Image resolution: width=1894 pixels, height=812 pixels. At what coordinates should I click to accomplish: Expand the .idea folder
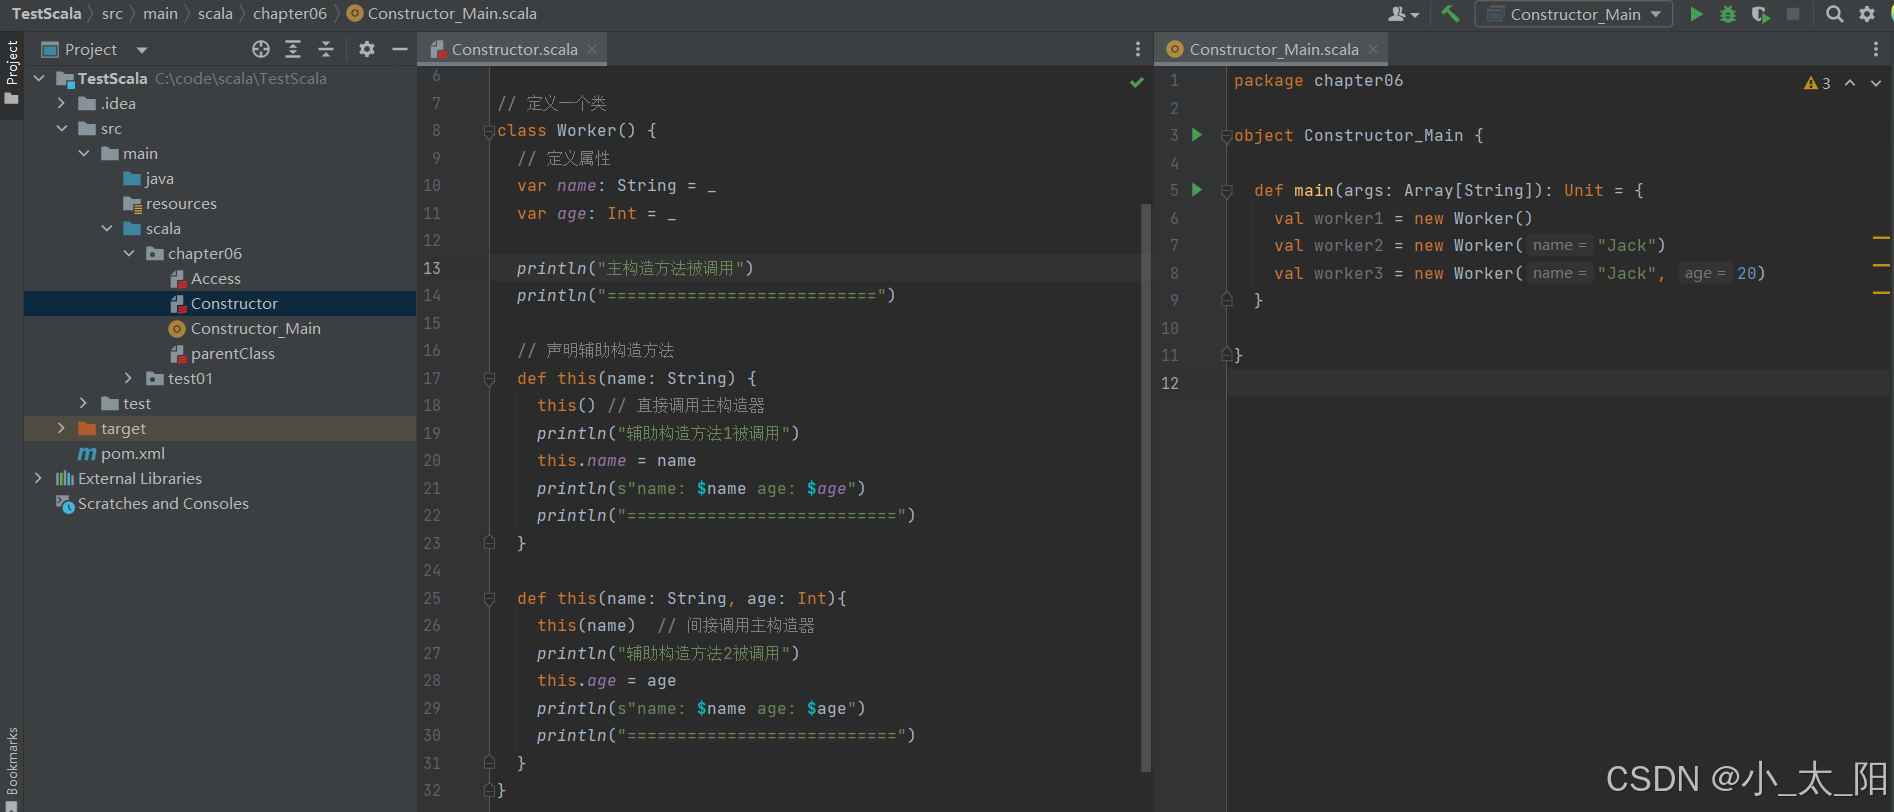coord(62,103)
